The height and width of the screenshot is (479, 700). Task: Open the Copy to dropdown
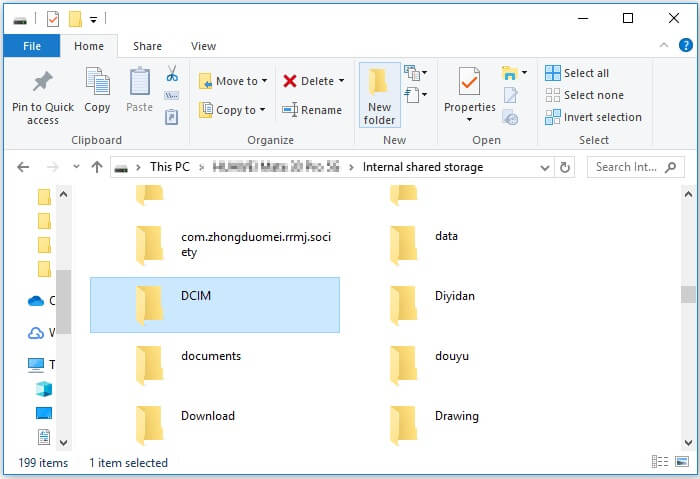[x=232, y=110]
